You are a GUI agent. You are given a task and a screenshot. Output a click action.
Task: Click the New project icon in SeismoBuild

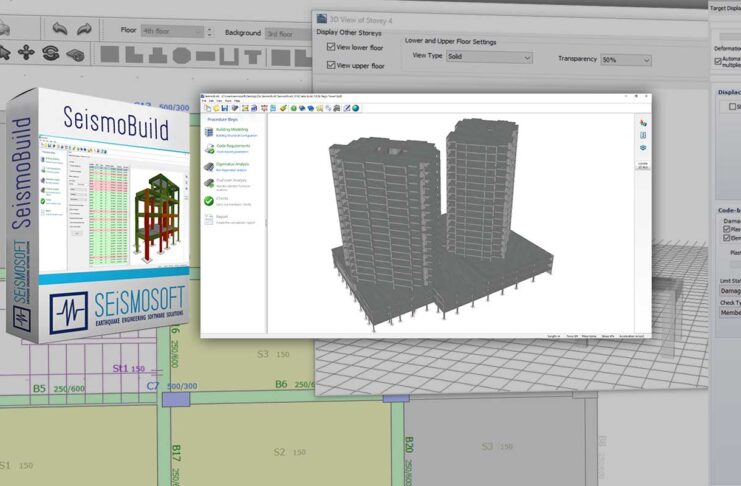(x=207, y=108)
